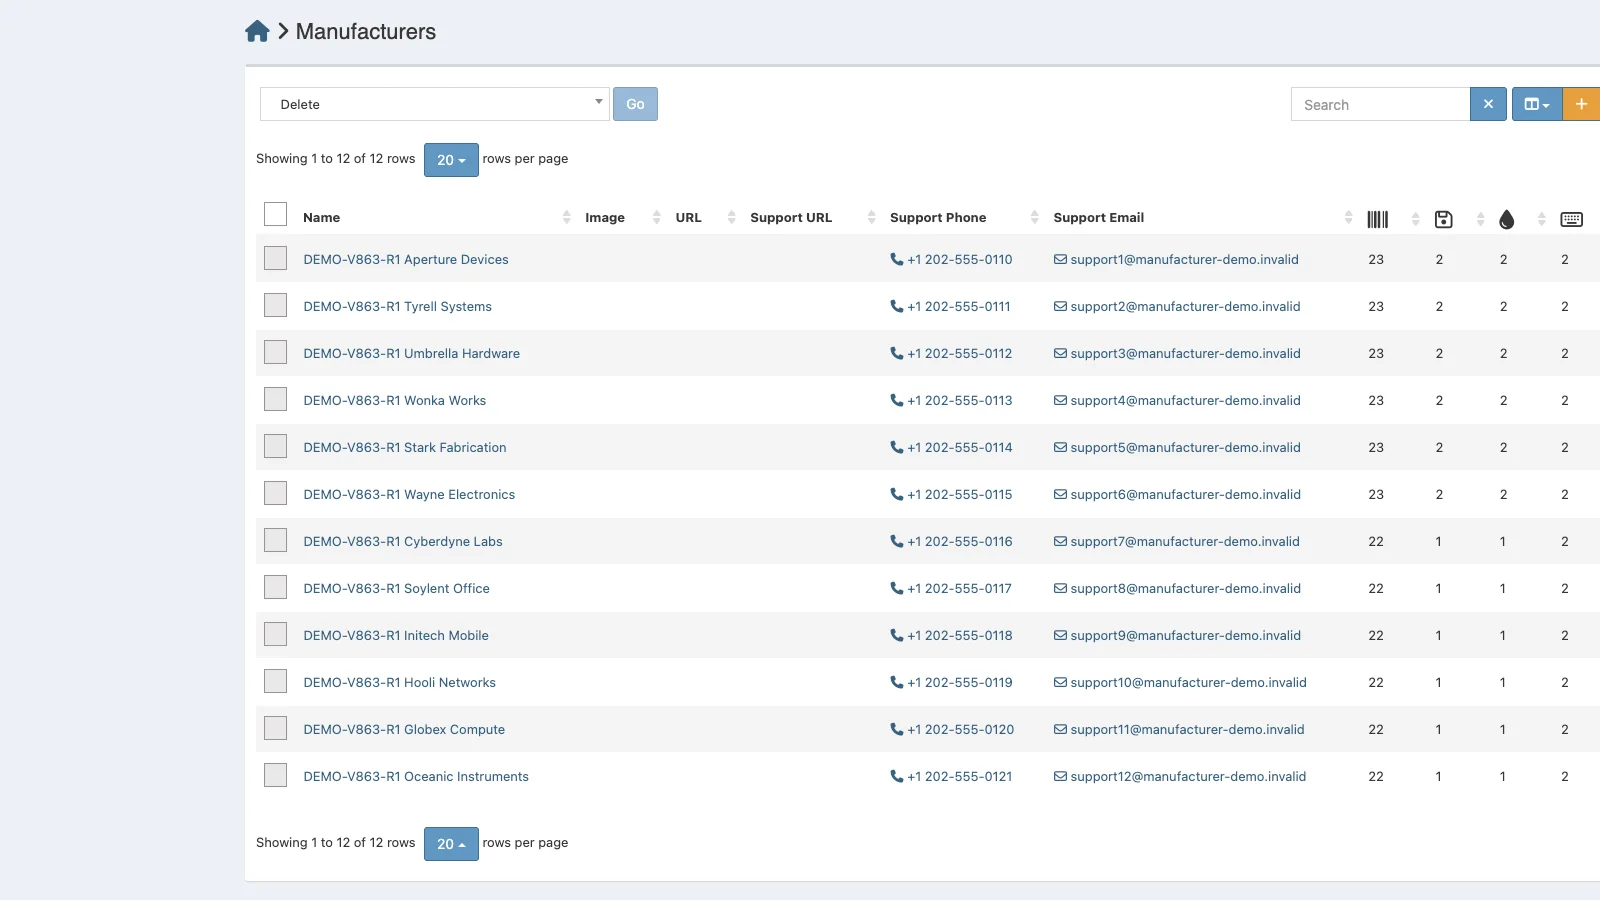1600x900 pixels.
Task: Sort by assets barcode column icon
Action: 1378,219
